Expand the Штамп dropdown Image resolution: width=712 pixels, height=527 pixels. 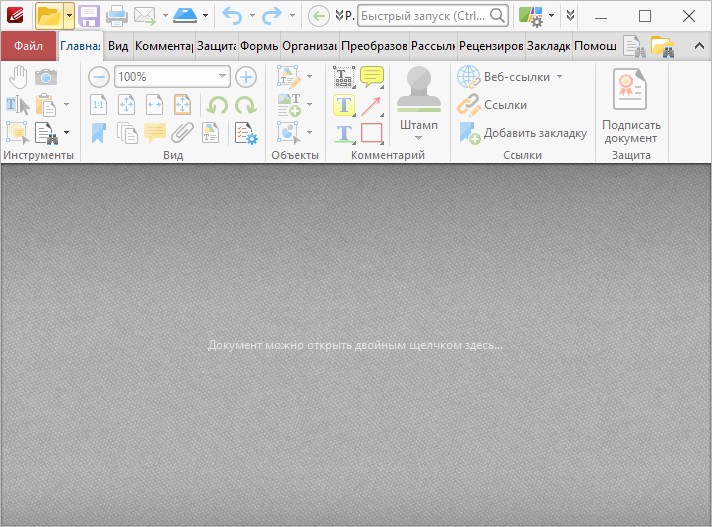click(419, 138)
